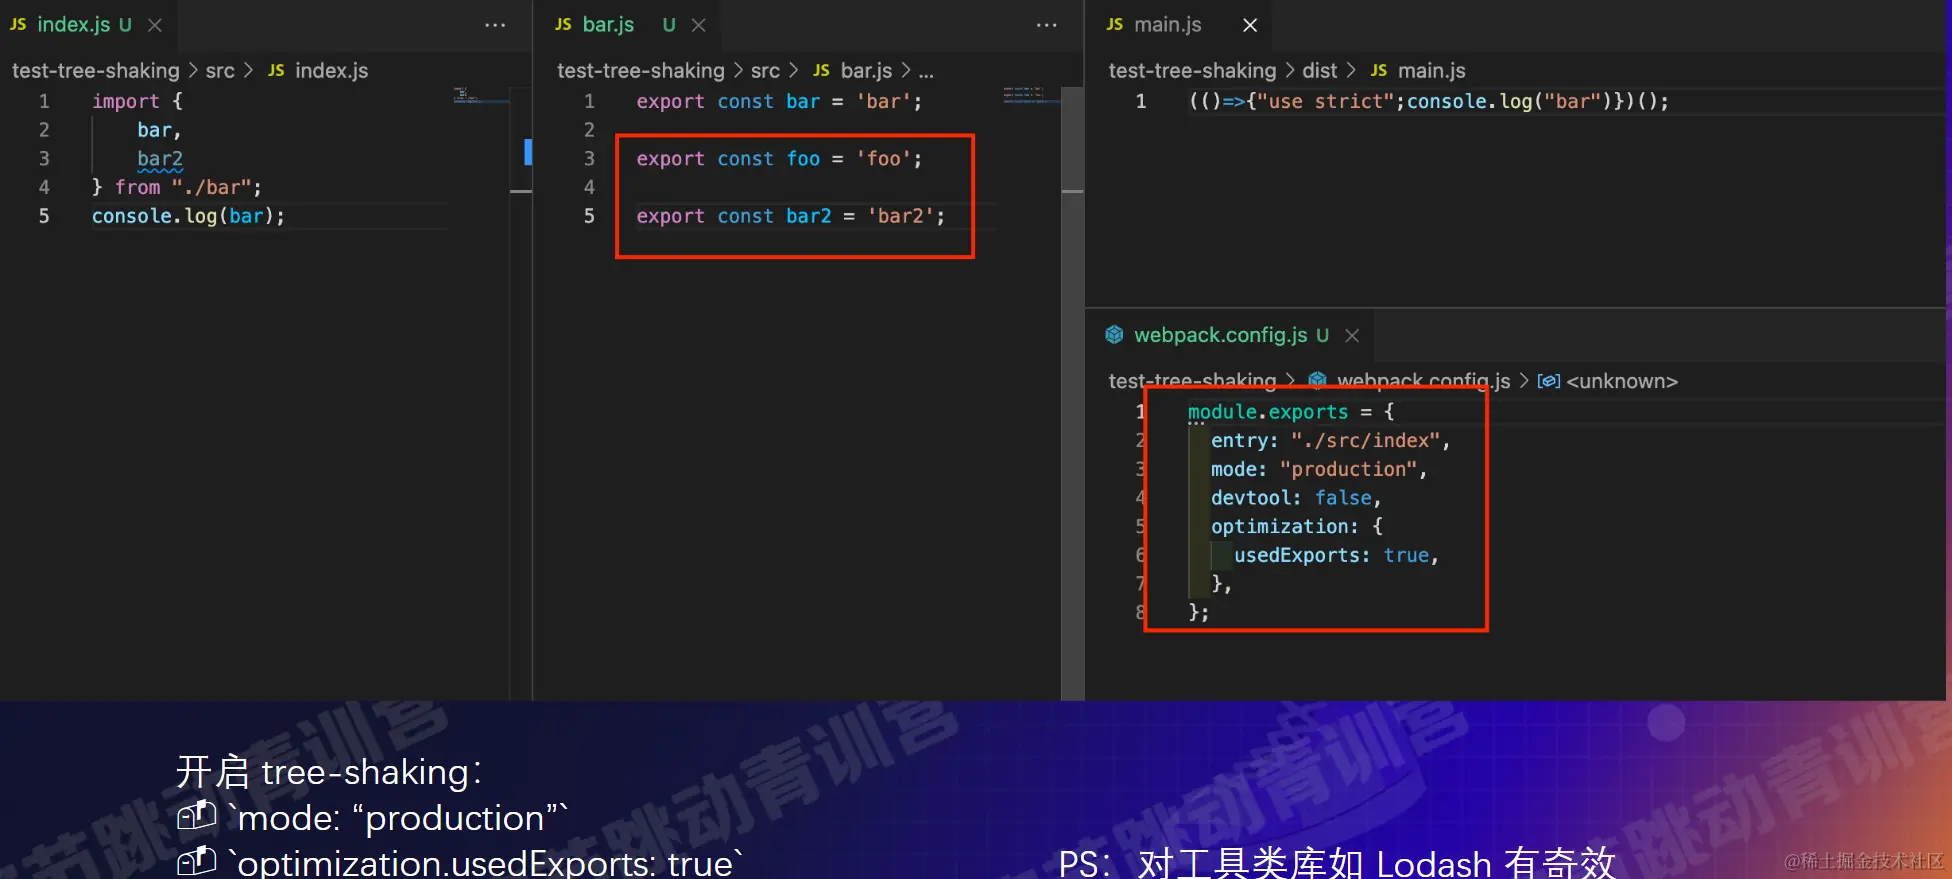This screenshot has width=1952, height=879.
Task: Click the minified code line in main.js
Action: tap(1429, 101)
